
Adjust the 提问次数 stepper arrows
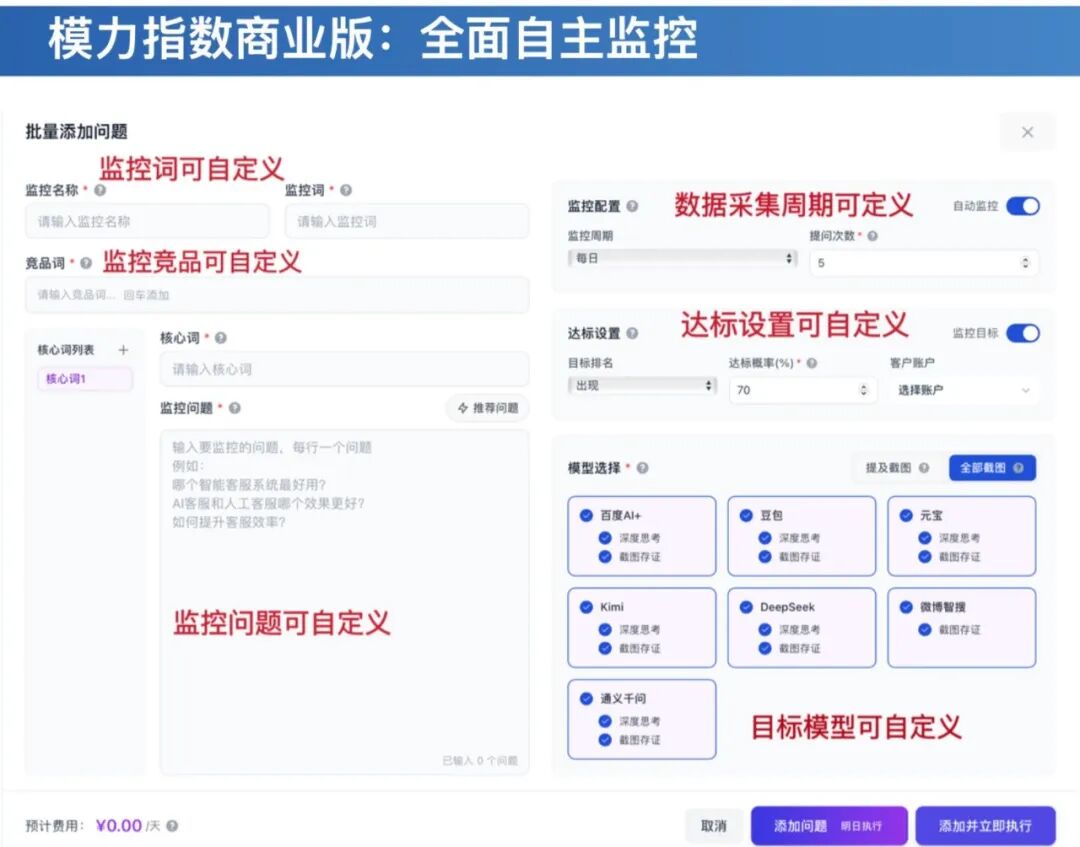click(x=1025, y=263)
